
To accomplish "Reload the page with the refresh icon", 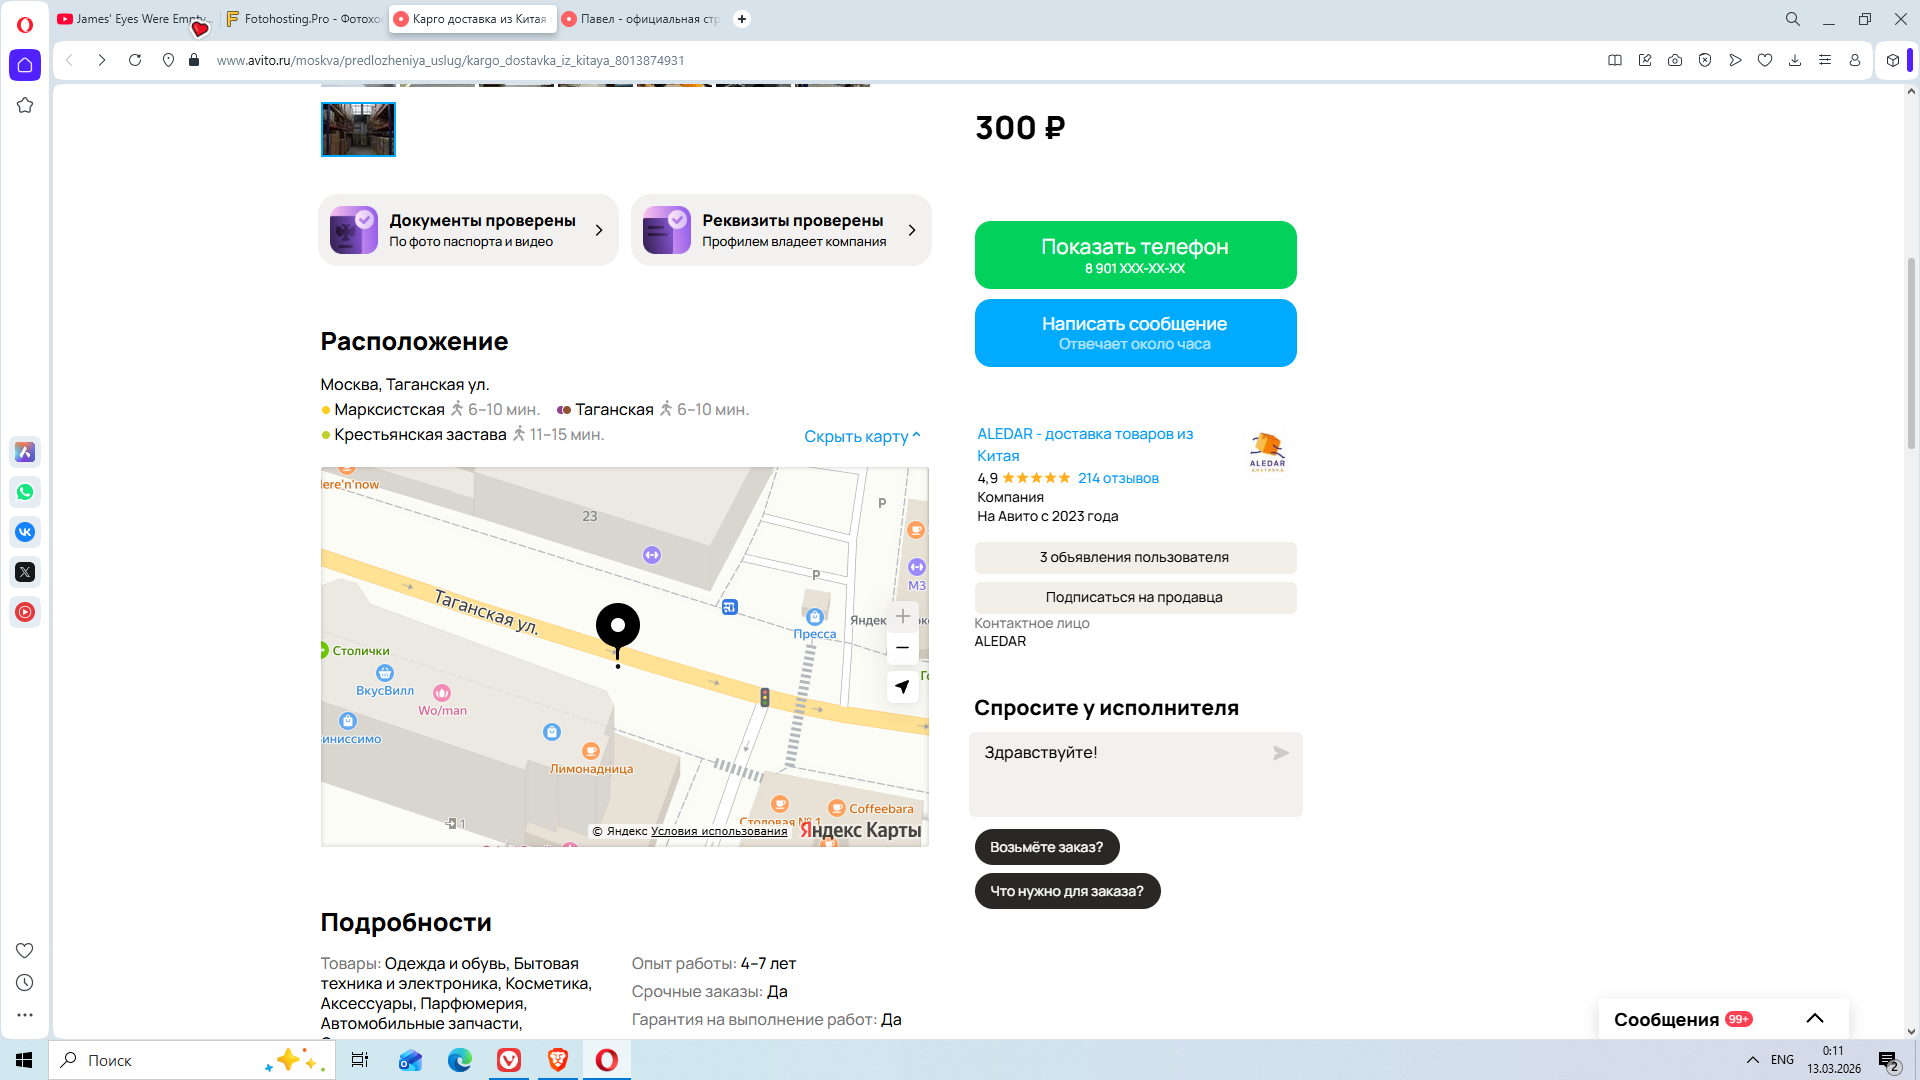I will coord(135,60).
